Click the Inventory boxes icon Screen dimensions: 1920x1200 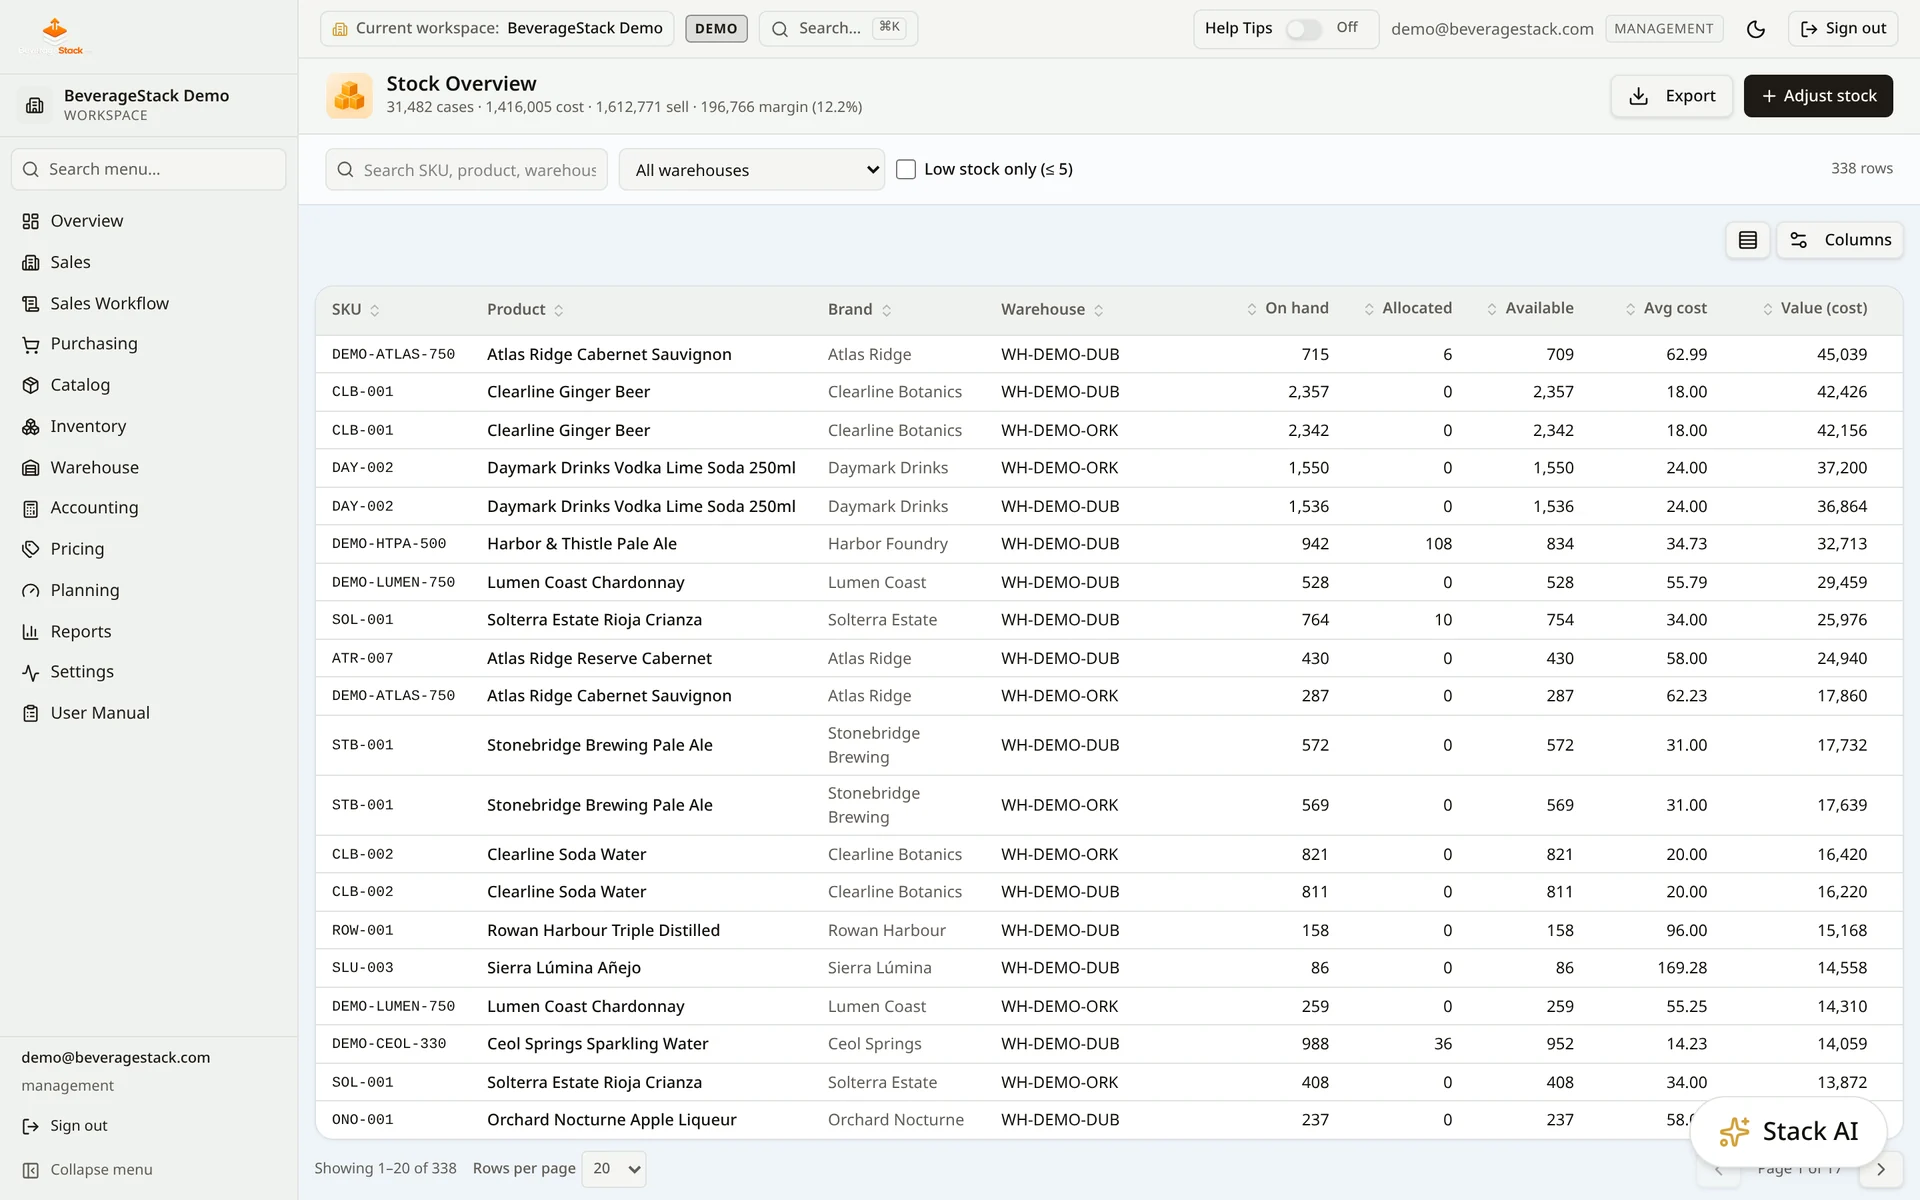(31, 426)
